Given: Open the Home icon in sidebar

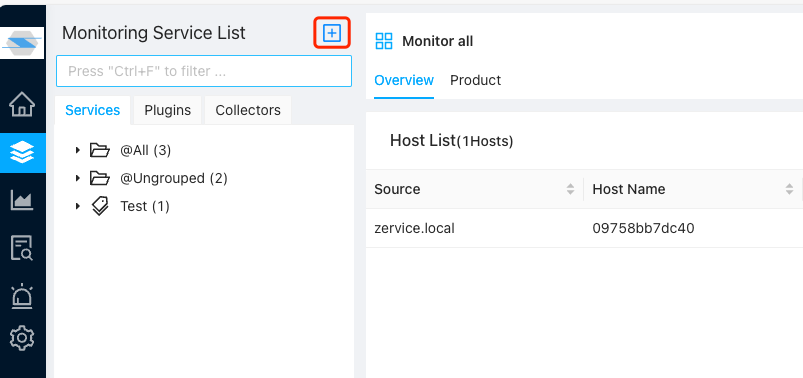Looking at the screenshot, I should (x=22, y=104).
